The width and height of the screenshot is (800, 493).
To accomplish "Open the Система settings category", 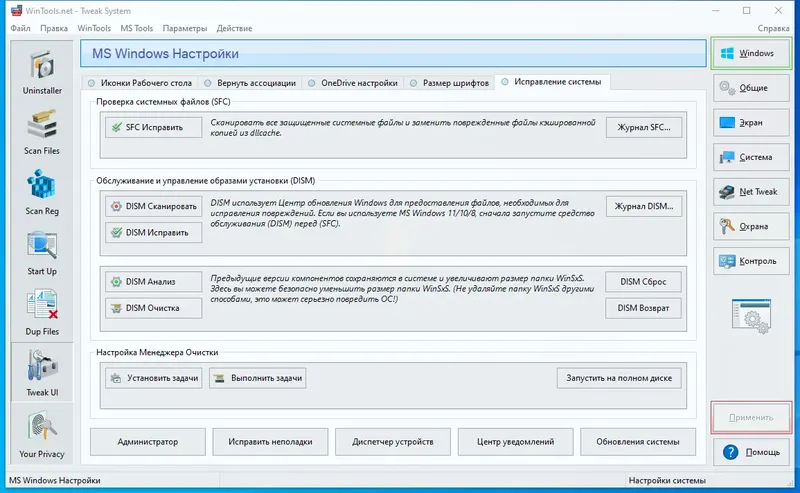I will (x=751, y=157).
